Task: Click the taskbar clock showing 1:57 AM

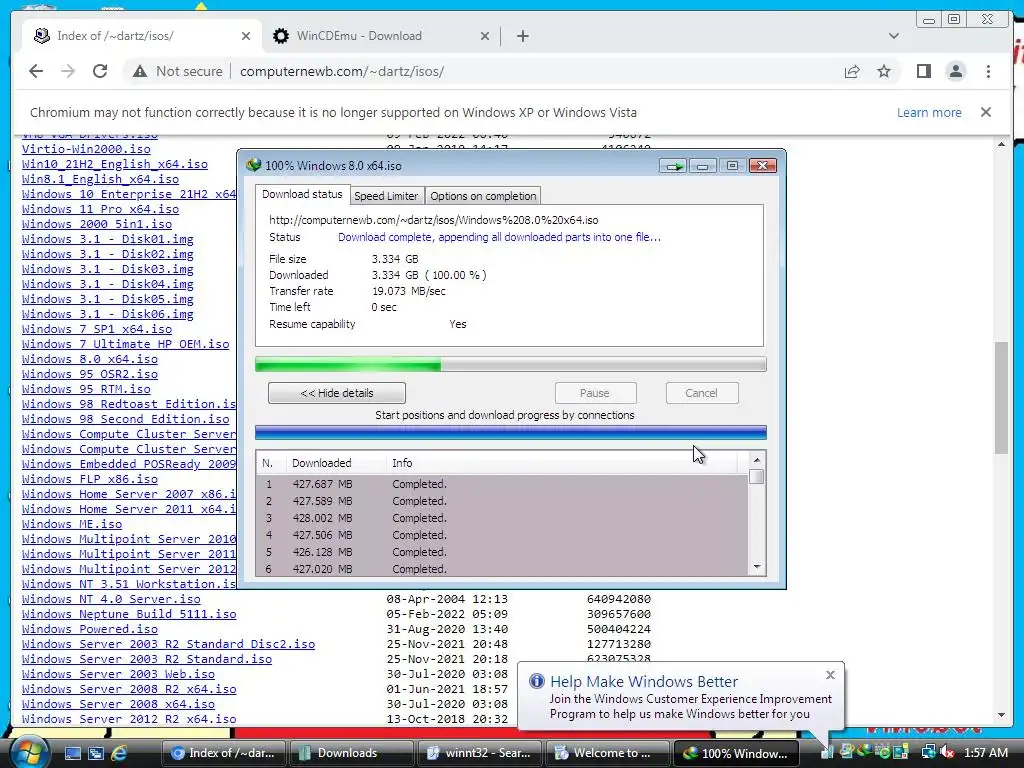Action: pos(985,753)
